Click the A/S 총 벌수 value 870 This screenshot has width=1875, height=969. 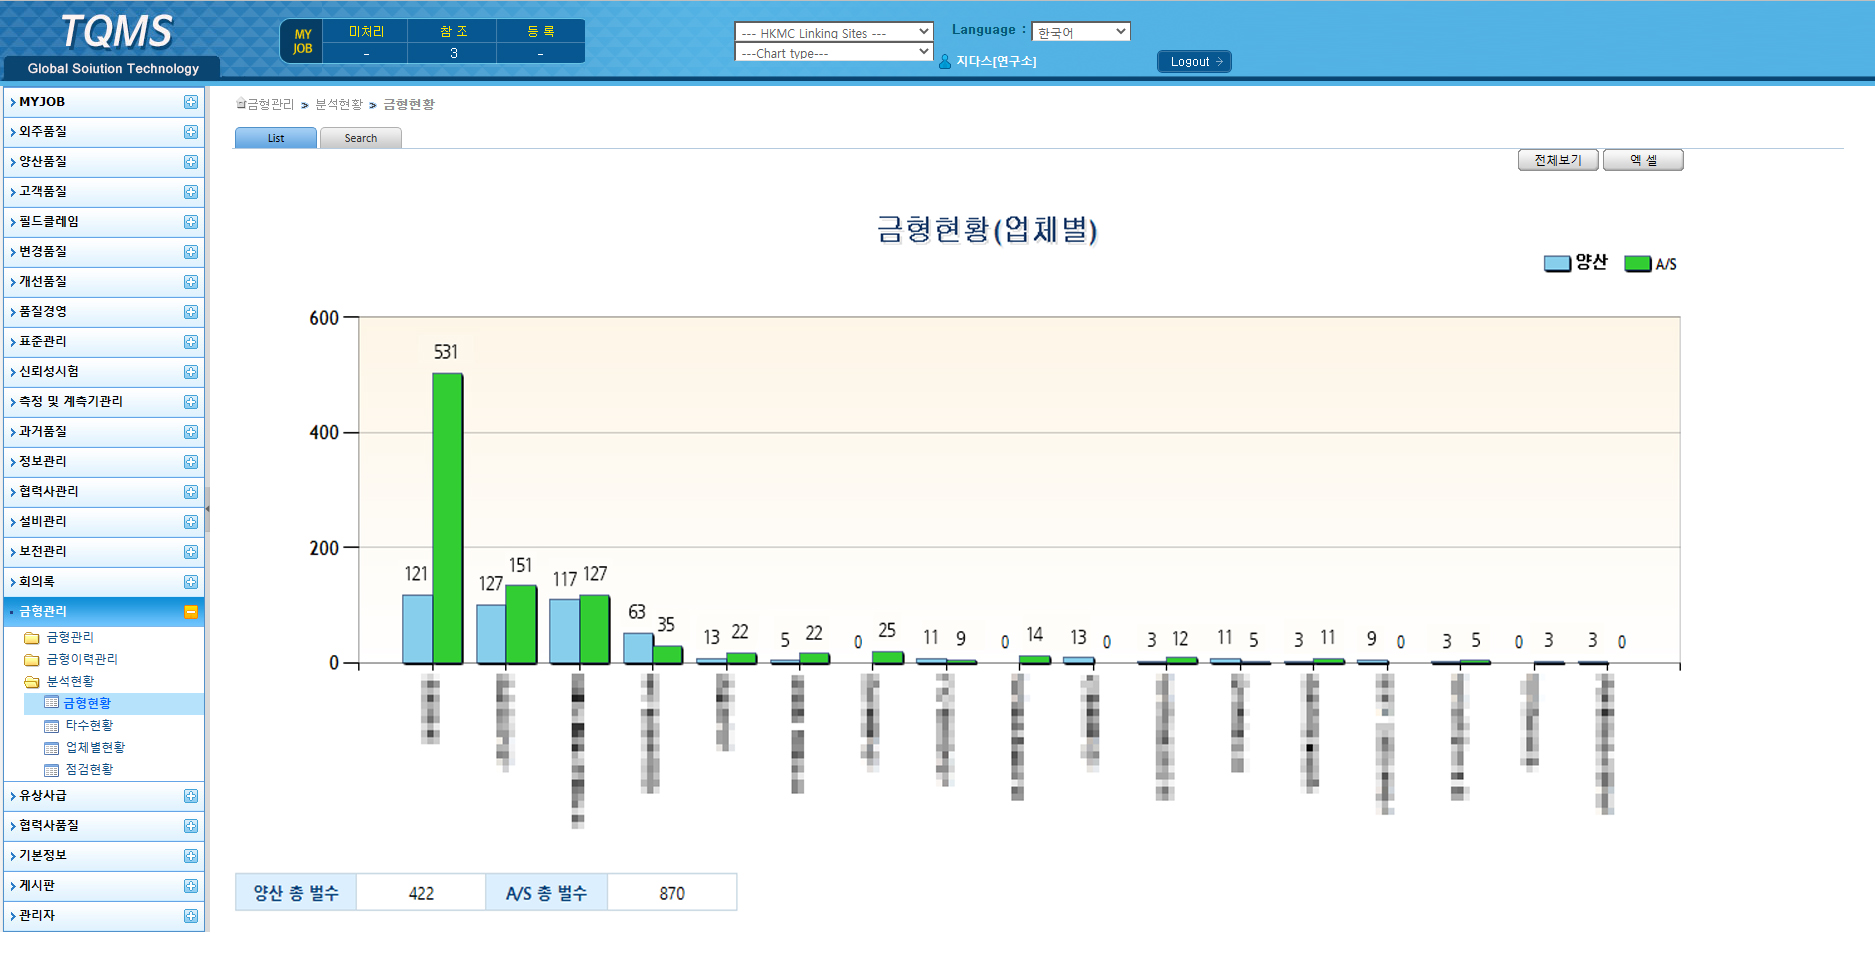click(x=672, y=893)
